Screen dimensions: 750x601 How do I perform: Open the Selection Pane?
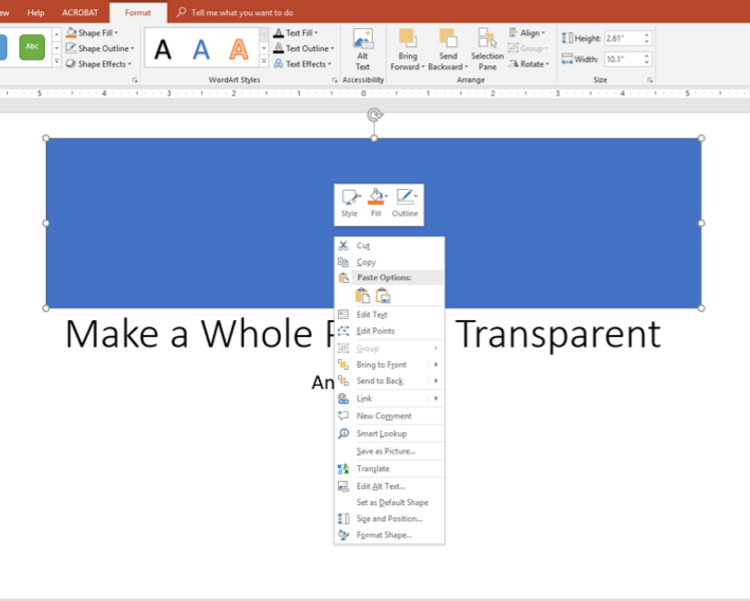(x=487, y=49)
